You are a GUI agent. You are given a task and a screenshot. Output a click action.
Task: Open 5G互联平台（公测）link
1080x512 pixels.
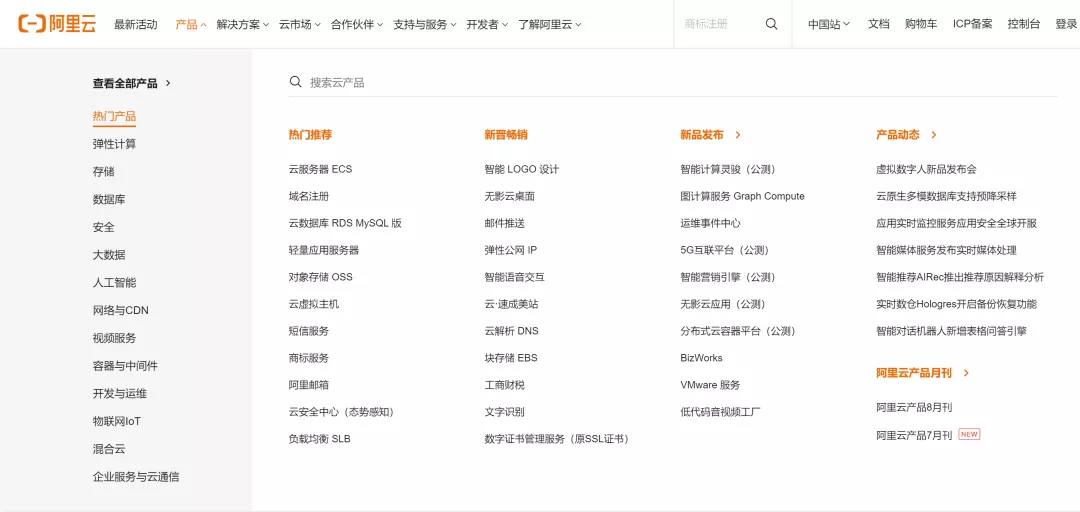click(x=725, y=250)
